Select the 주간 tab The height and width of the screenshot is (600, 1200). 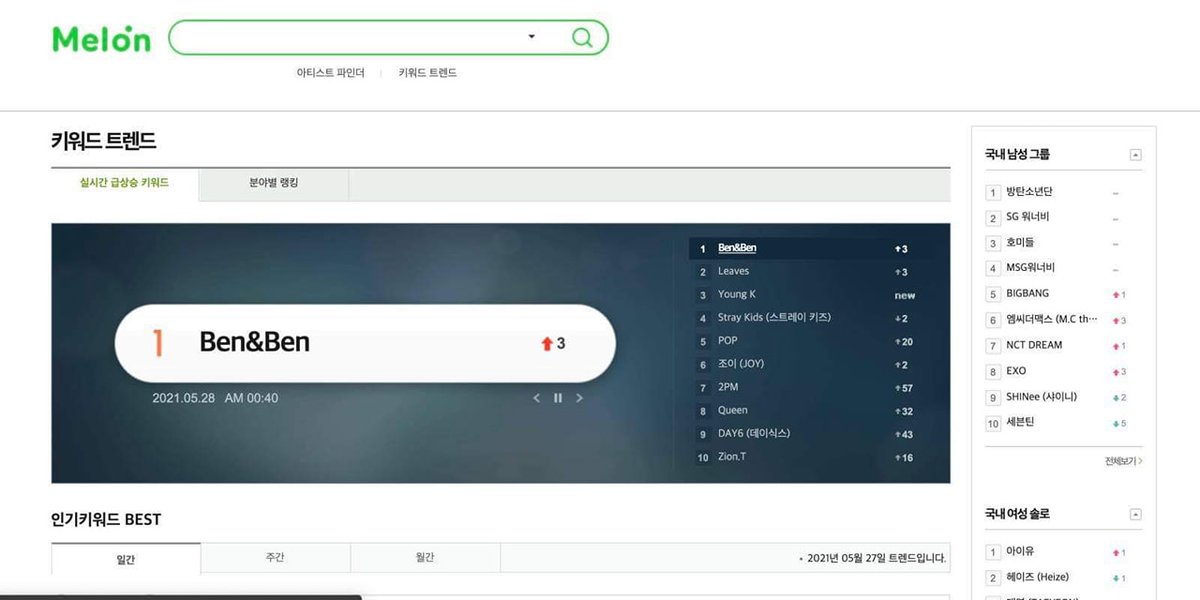point(275,558)
